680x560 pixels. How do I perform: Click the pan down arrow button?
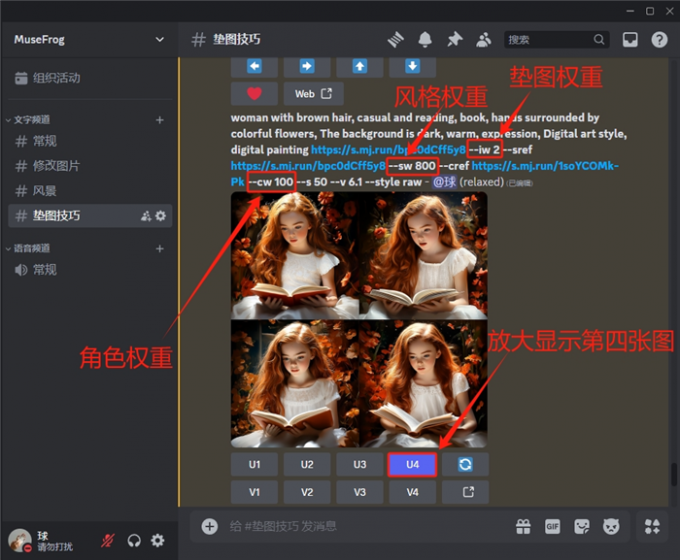[x=412, y=66]
